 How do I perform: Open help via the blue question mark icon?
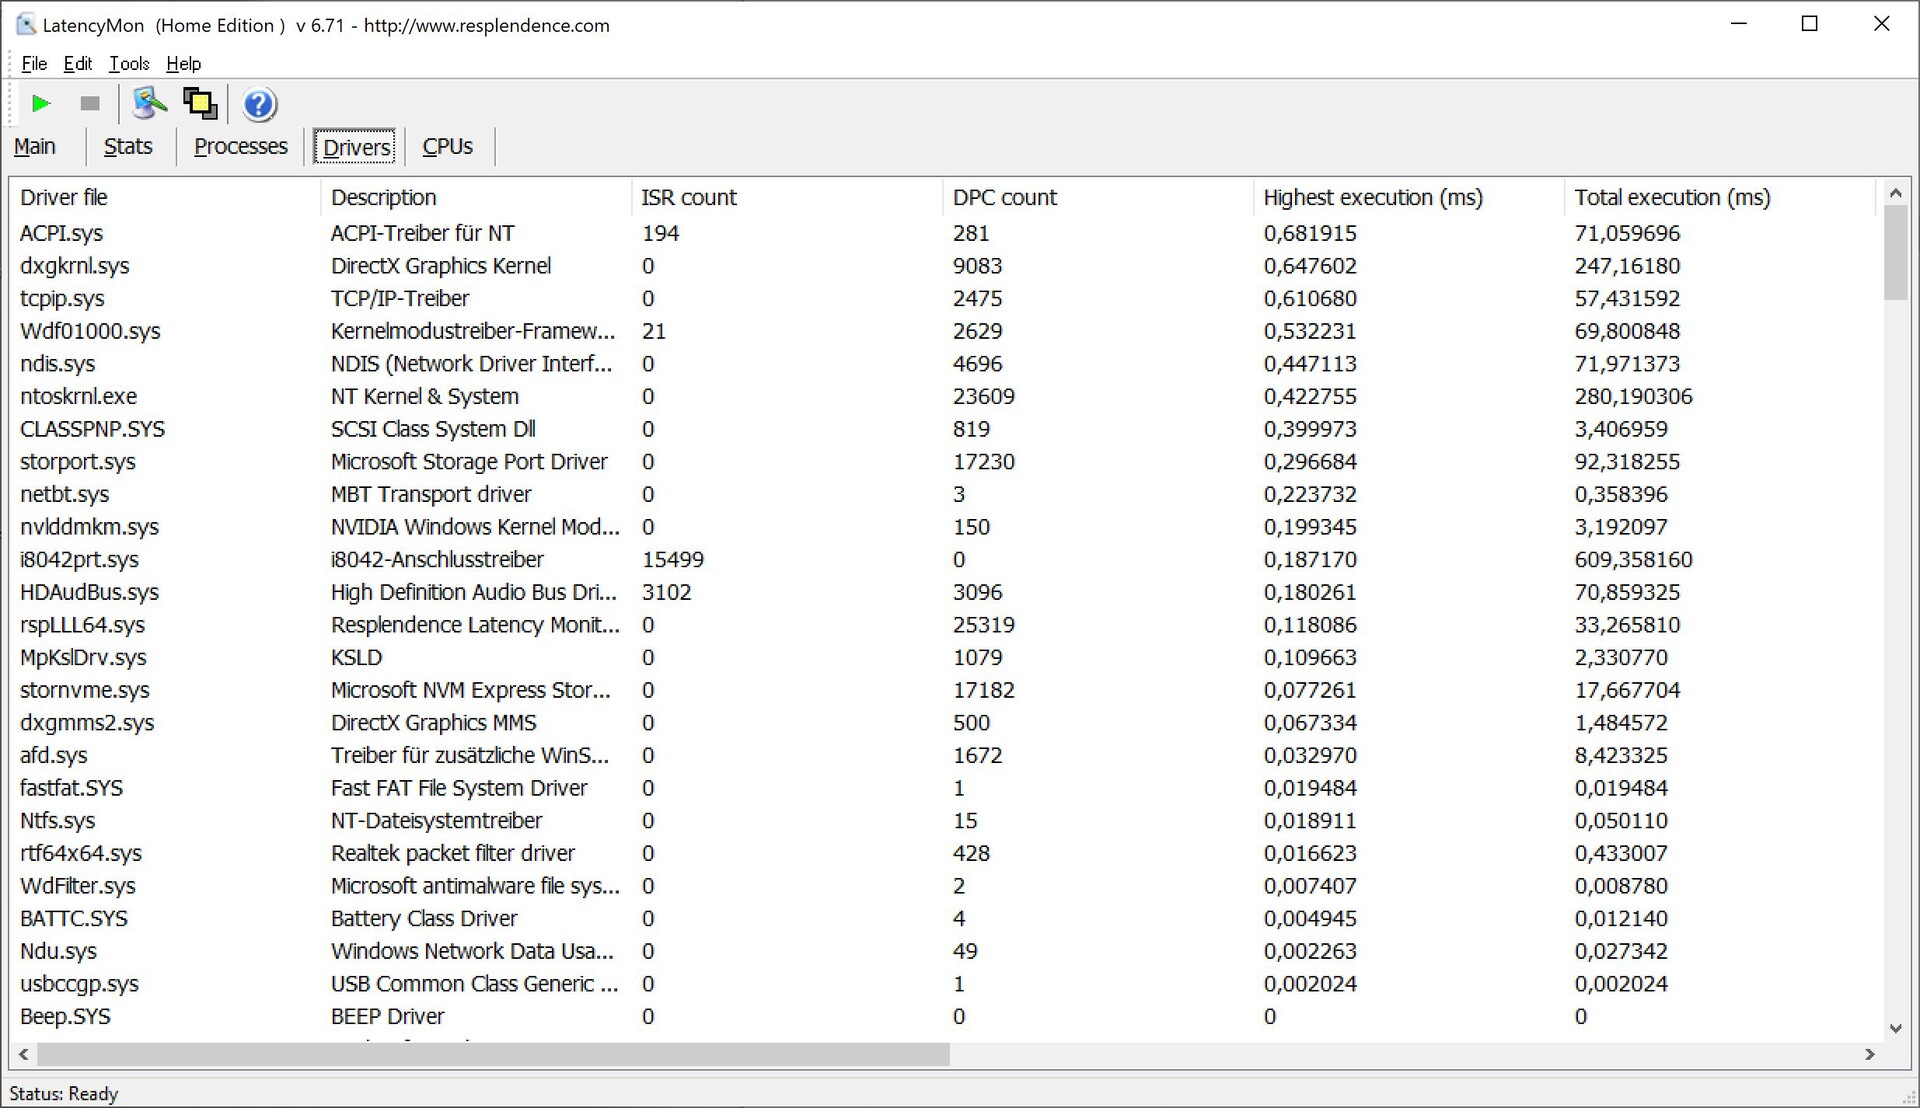[259, 104]
